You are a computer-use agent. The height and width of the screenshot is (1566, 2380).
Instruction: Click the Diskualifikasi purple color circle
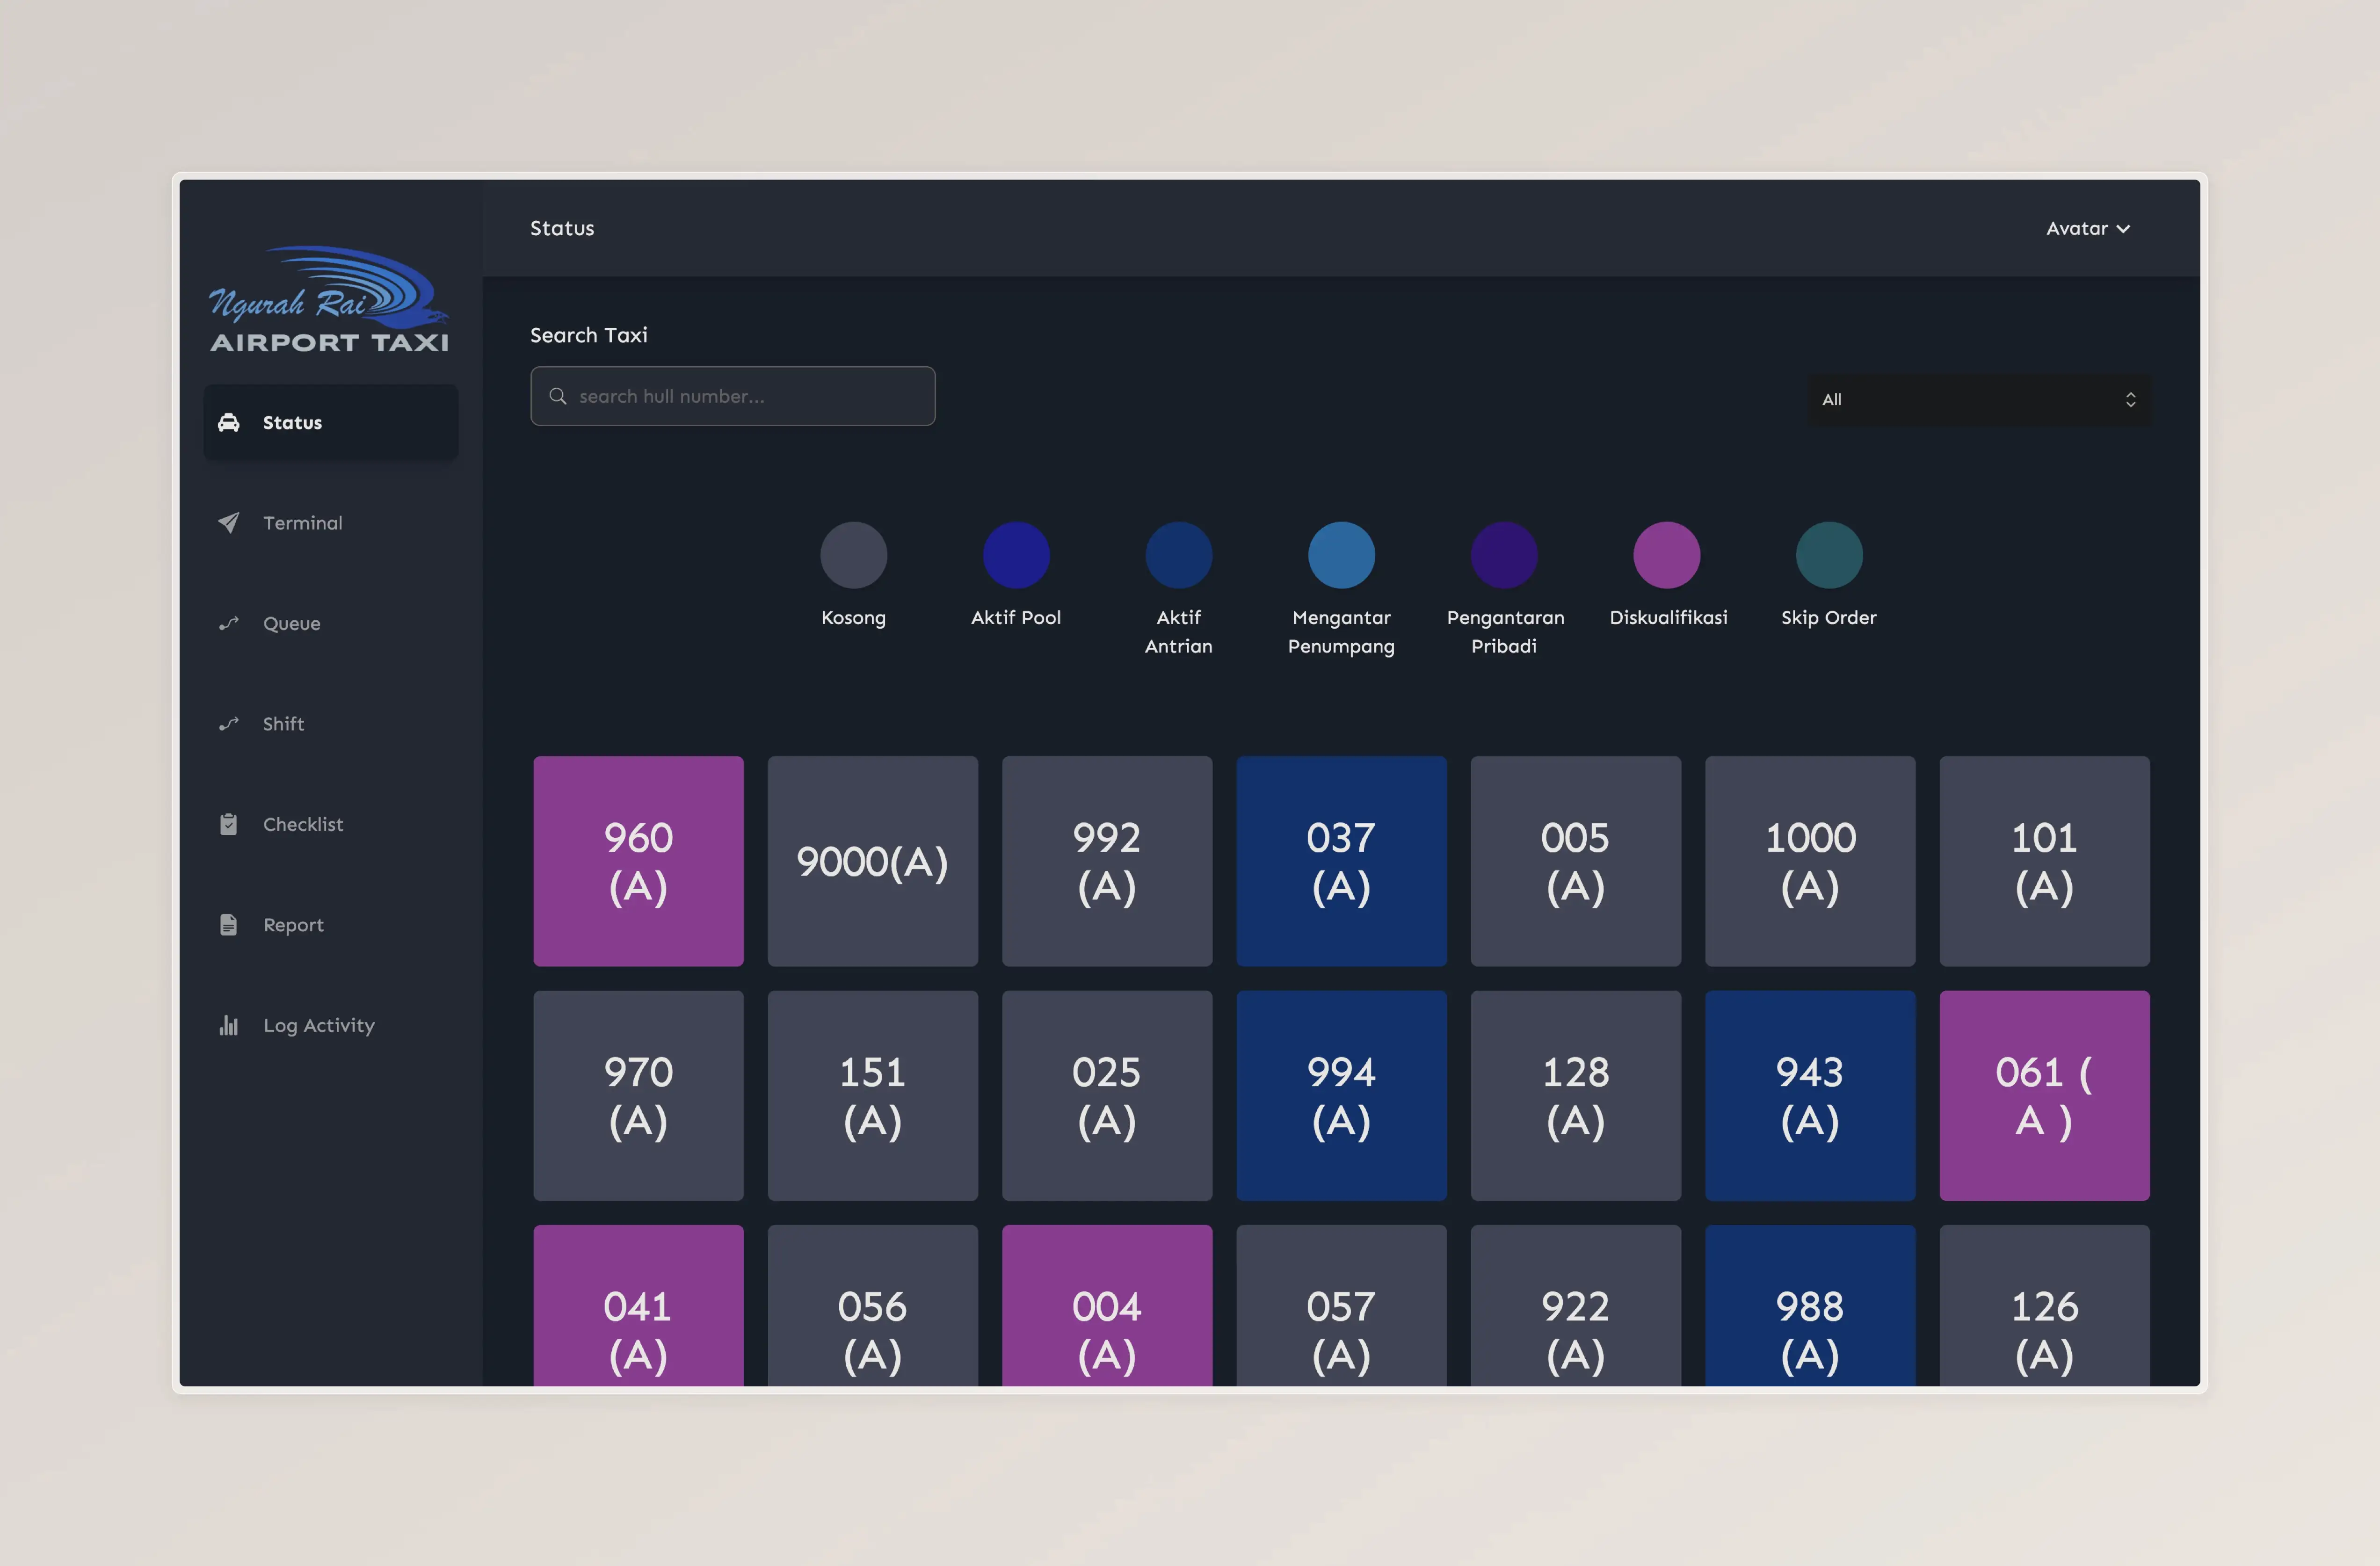pyautogui.click(x=1666, y=555)
